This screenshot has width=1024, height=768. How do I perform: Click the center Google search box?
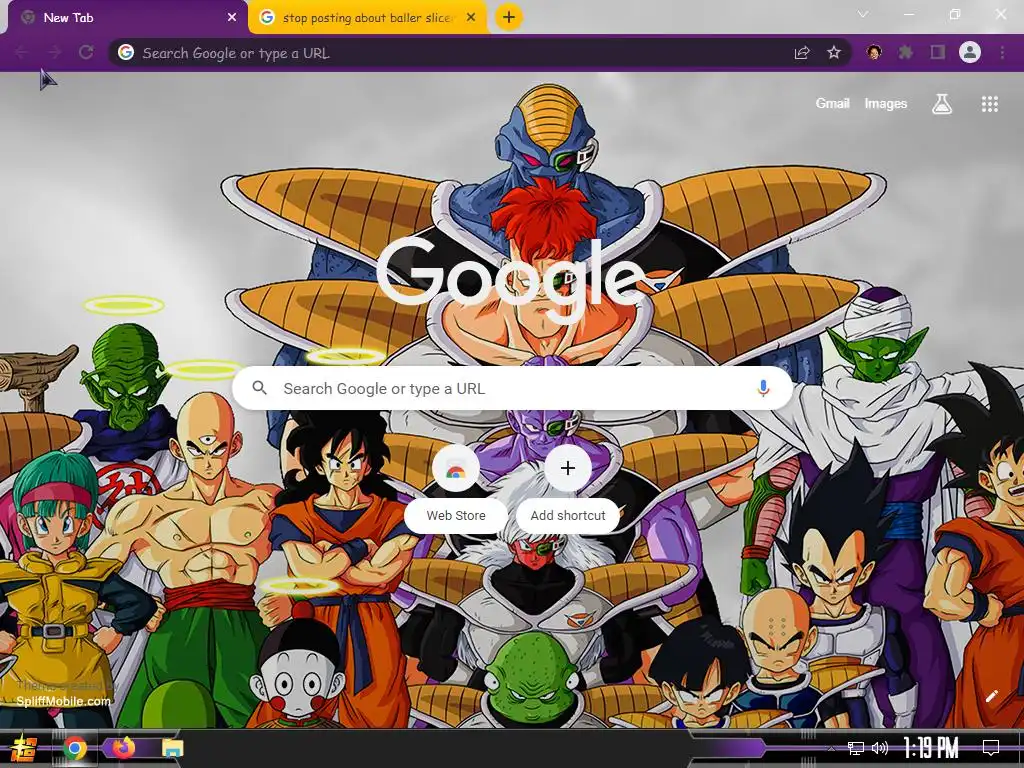coord(513,388)
